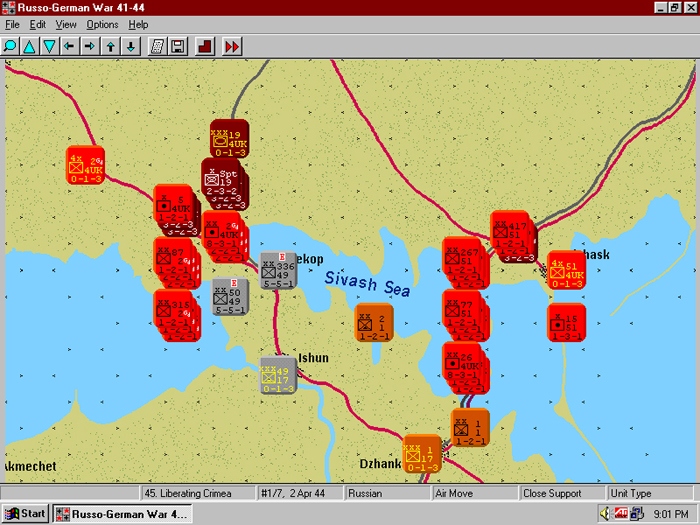
Task: Click the floppy disk save icon
Action: [178, 46]
